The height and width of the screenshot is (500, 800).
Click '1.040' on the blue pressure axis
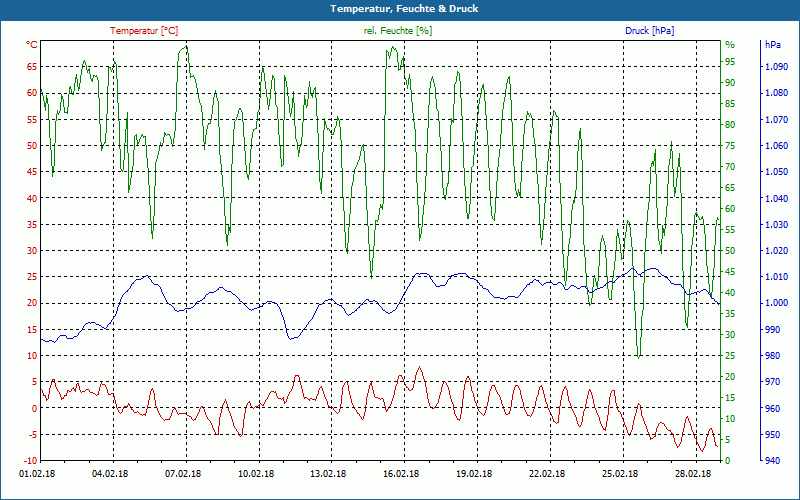pyautogui.click(x=777, y=198)
